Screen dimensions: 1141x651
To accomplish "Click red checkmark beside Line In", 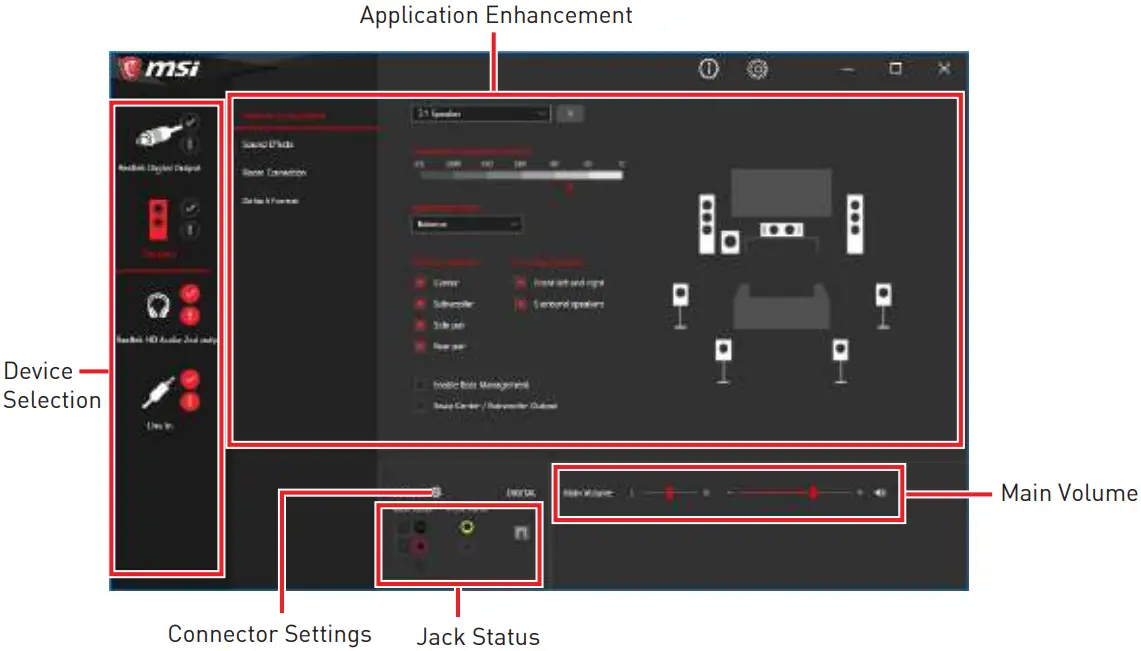I will (190, 379).
